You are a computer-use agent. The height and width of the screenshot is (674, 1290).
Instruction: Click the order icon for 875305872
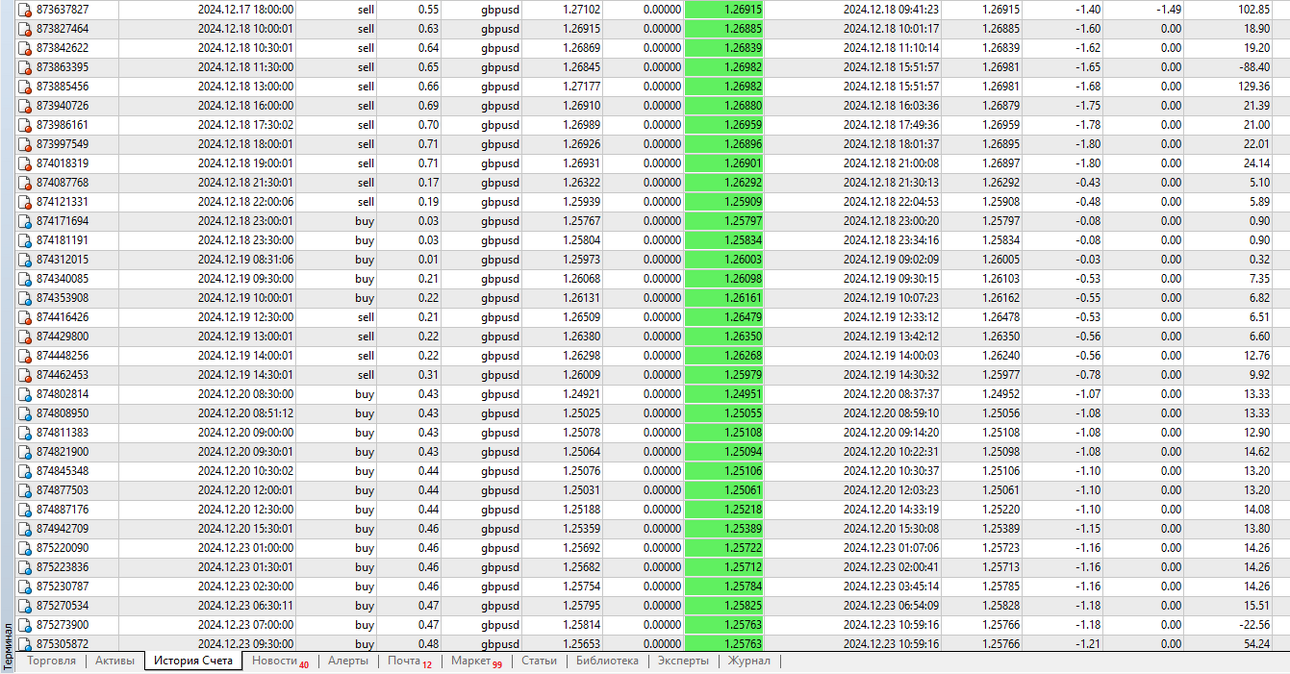[x=25, y=644]
